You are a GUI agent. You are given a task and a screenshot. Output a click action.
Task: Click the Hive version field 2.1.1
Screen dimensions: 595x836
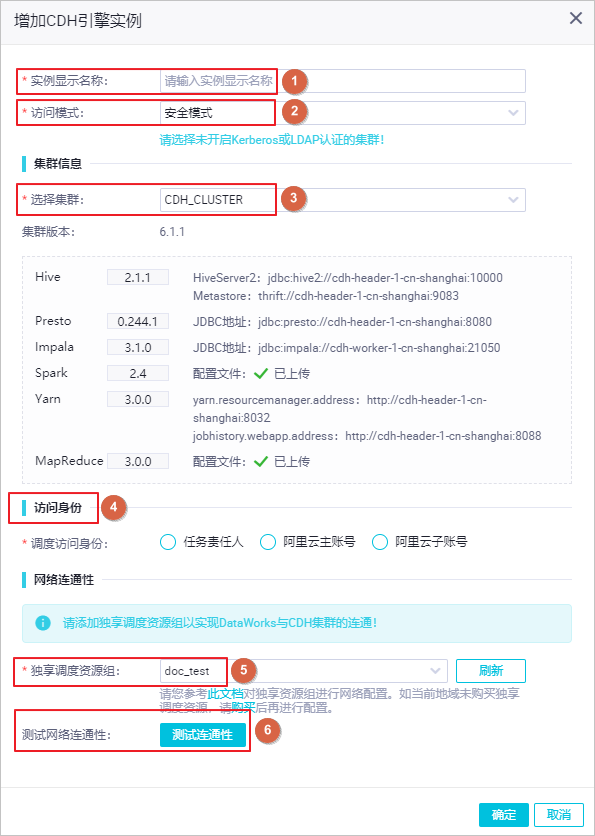tap(138, 277)
